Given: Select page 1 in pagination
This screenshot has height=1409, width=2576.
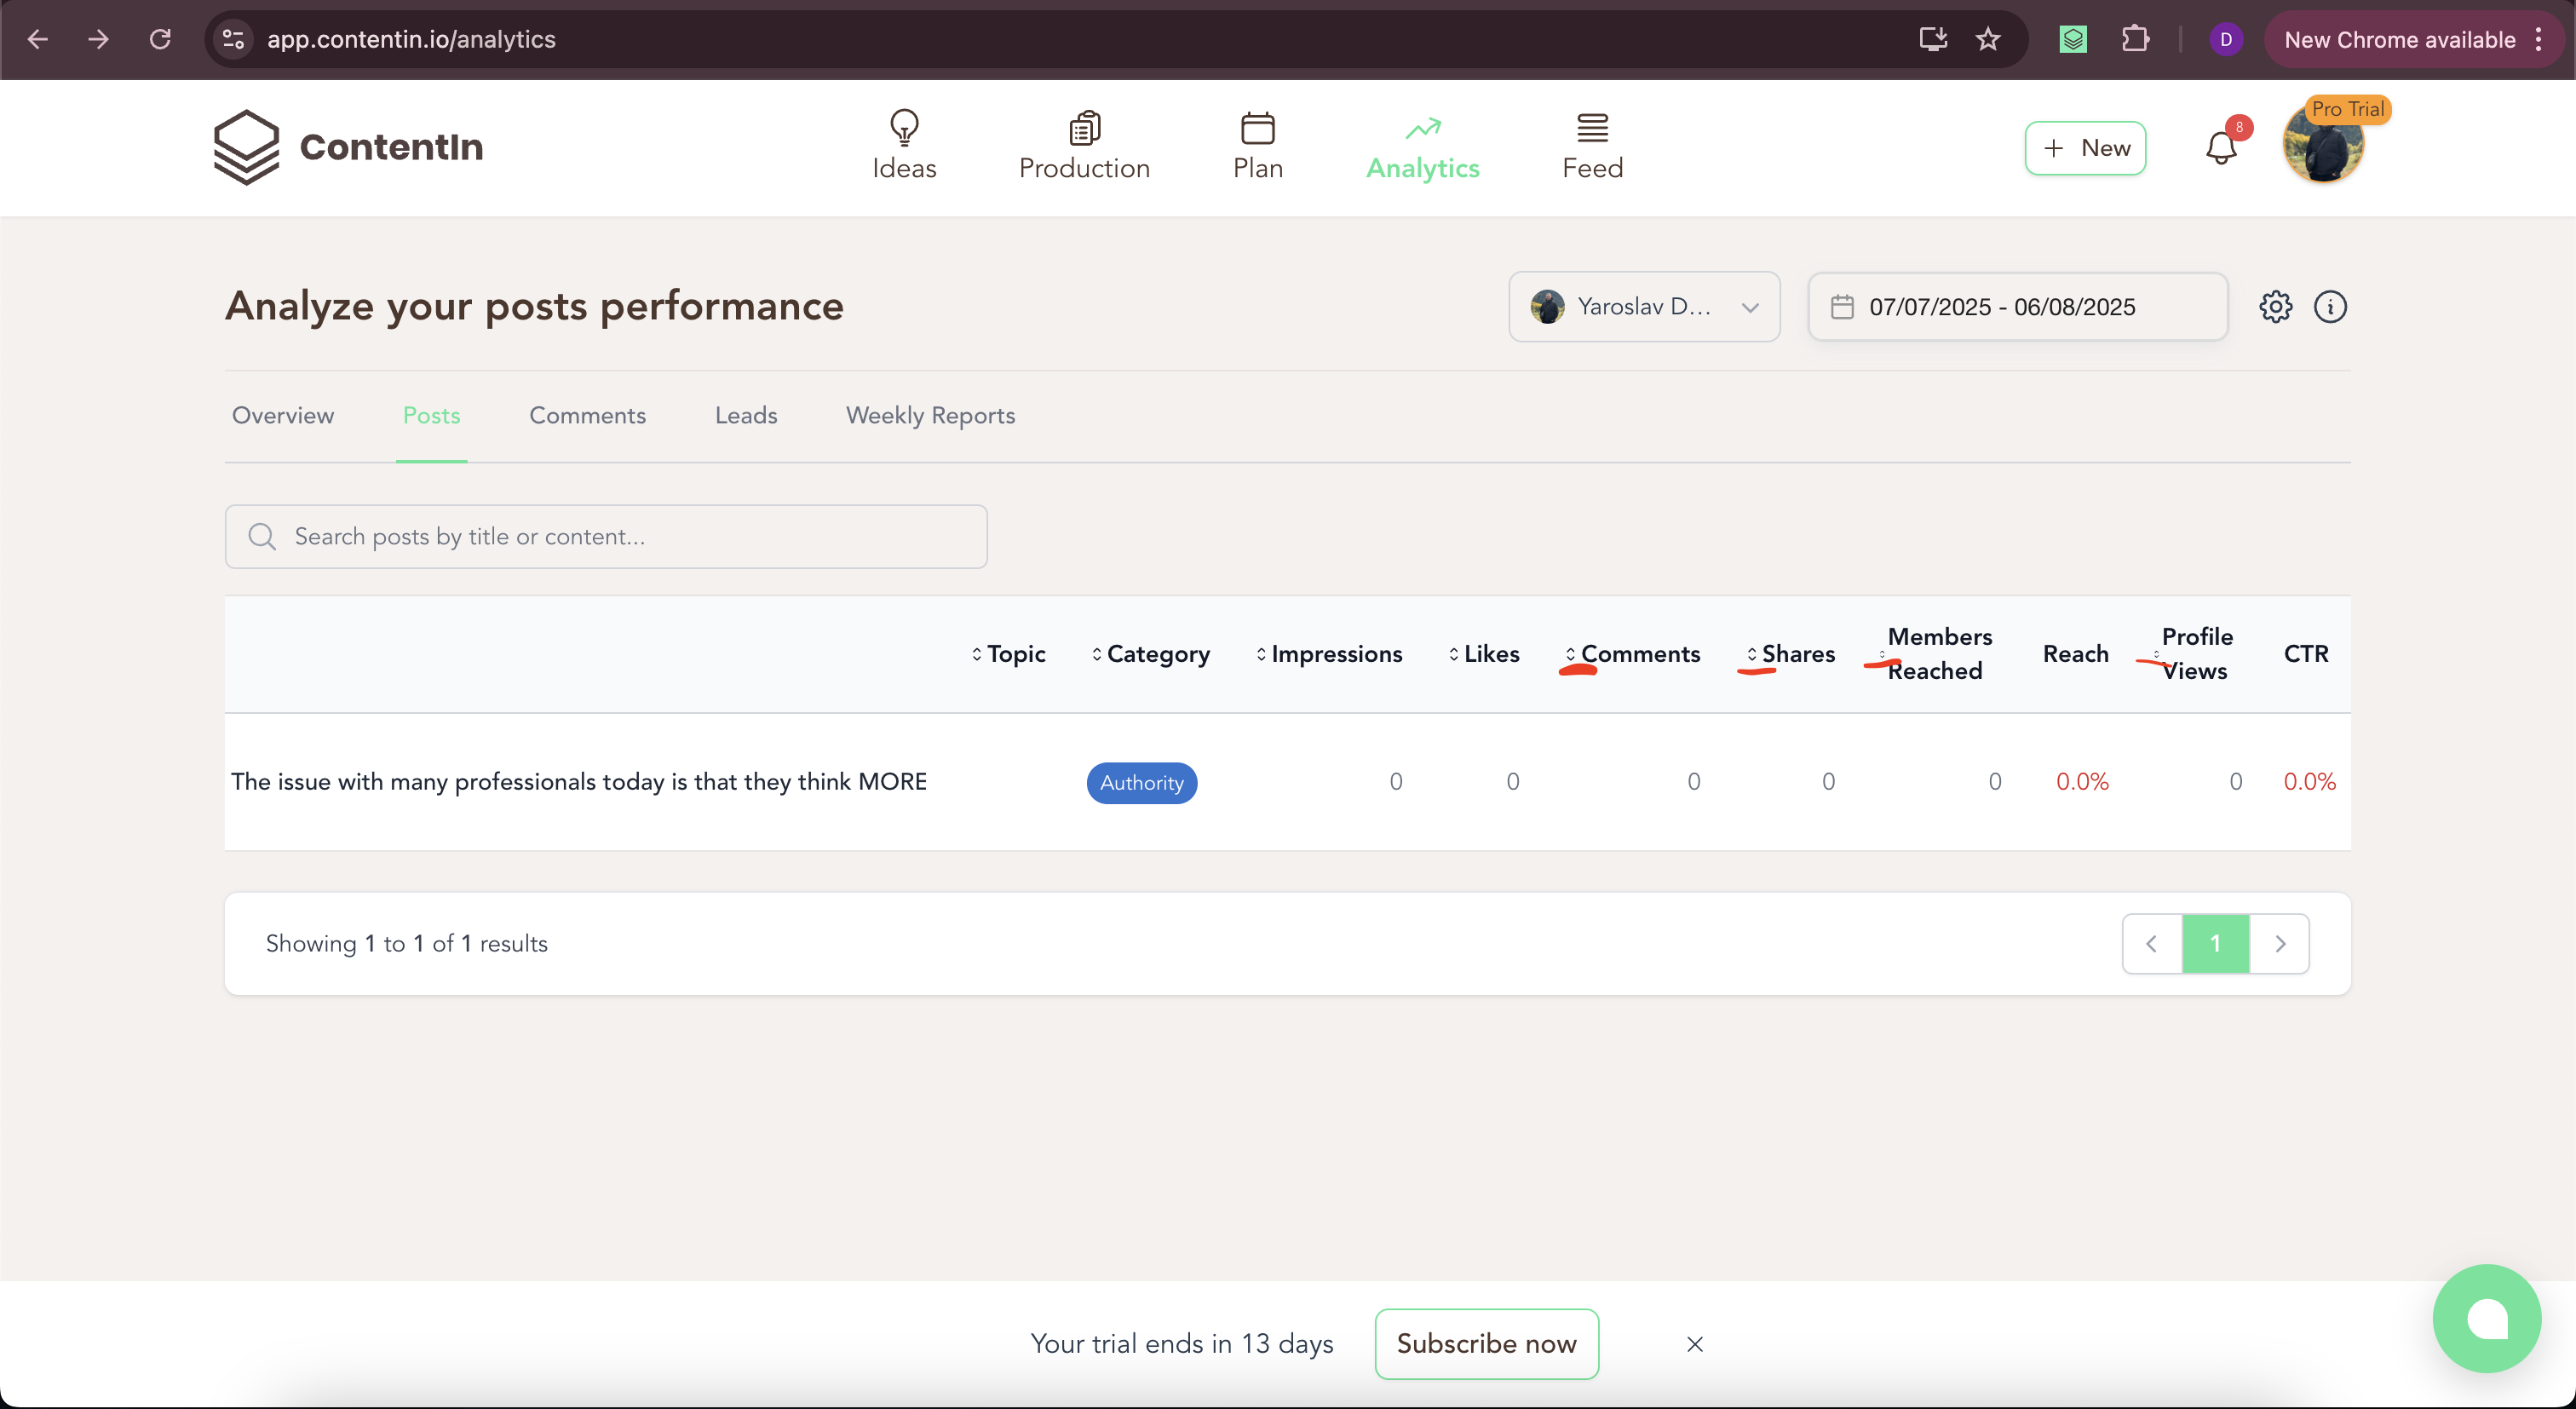Looking at the screenshot, I should [2215, 944].
